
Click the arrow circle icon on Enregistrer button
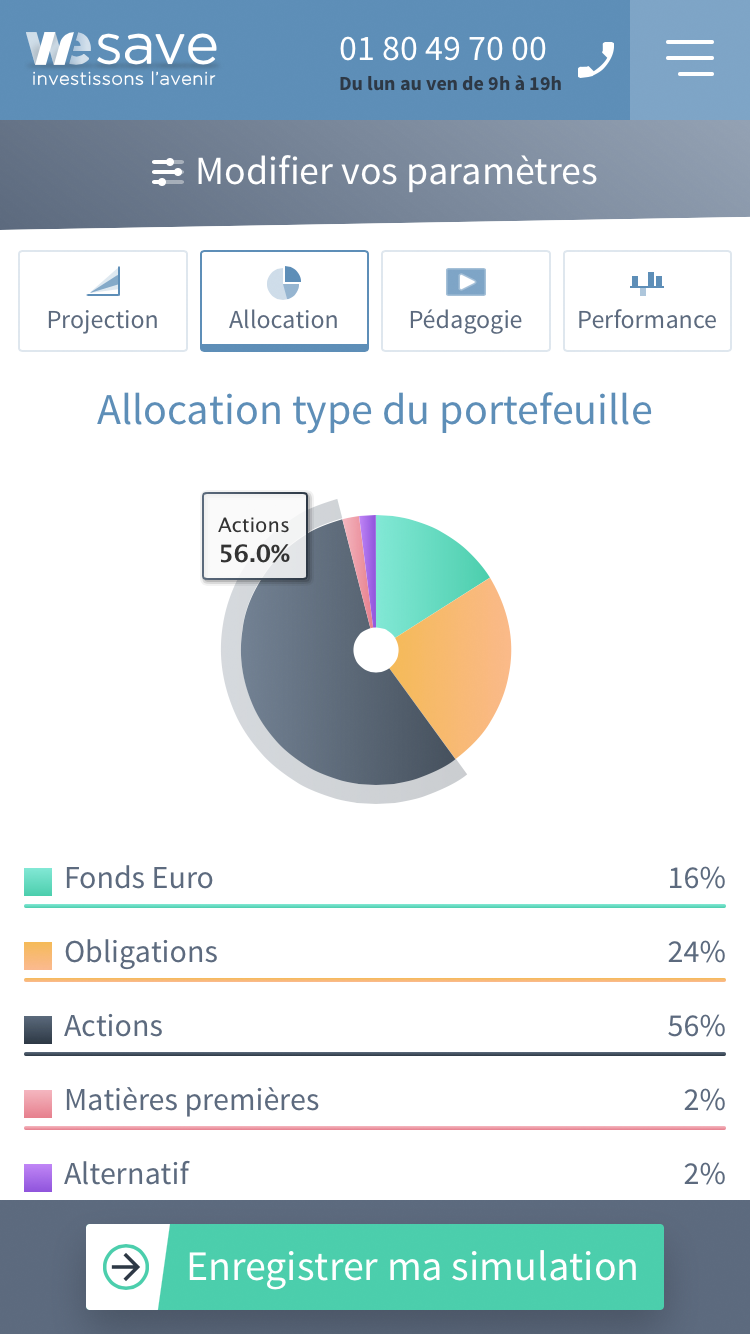pos(126,1267)
